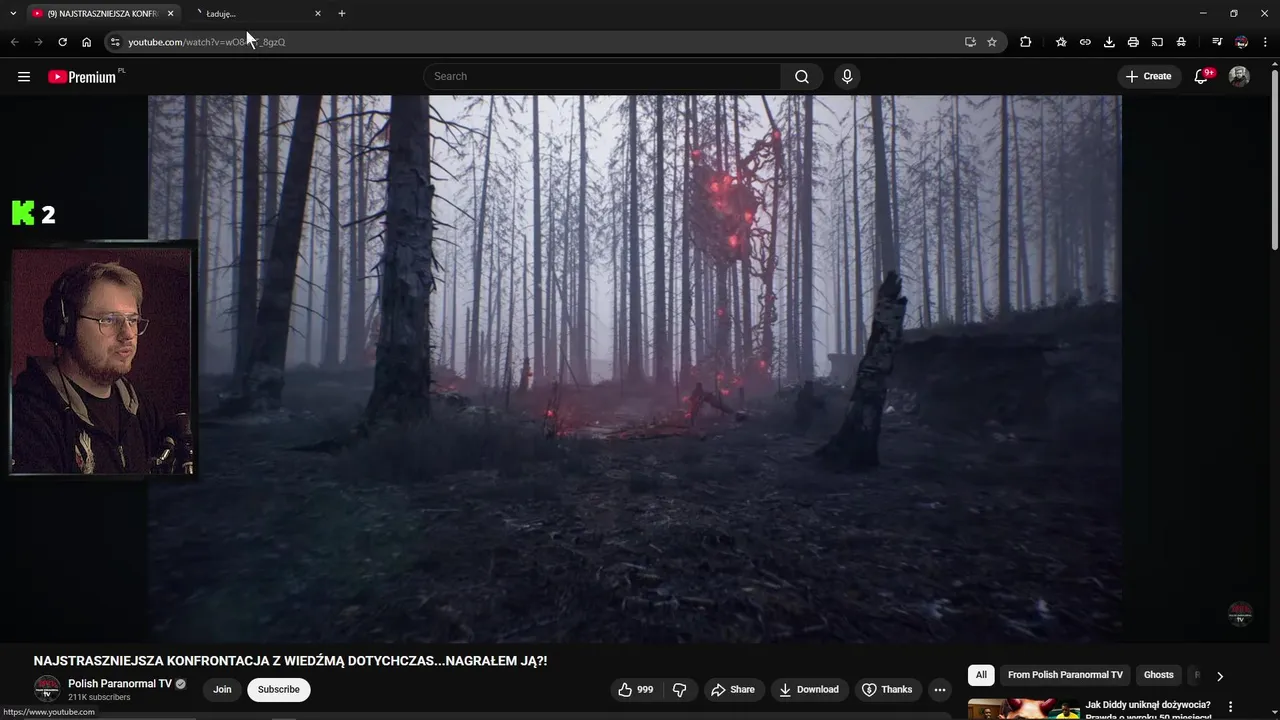Viewport: 1280px width, 720px height.
Task: Like the video with thumbs up
Action: coord(635,689)
